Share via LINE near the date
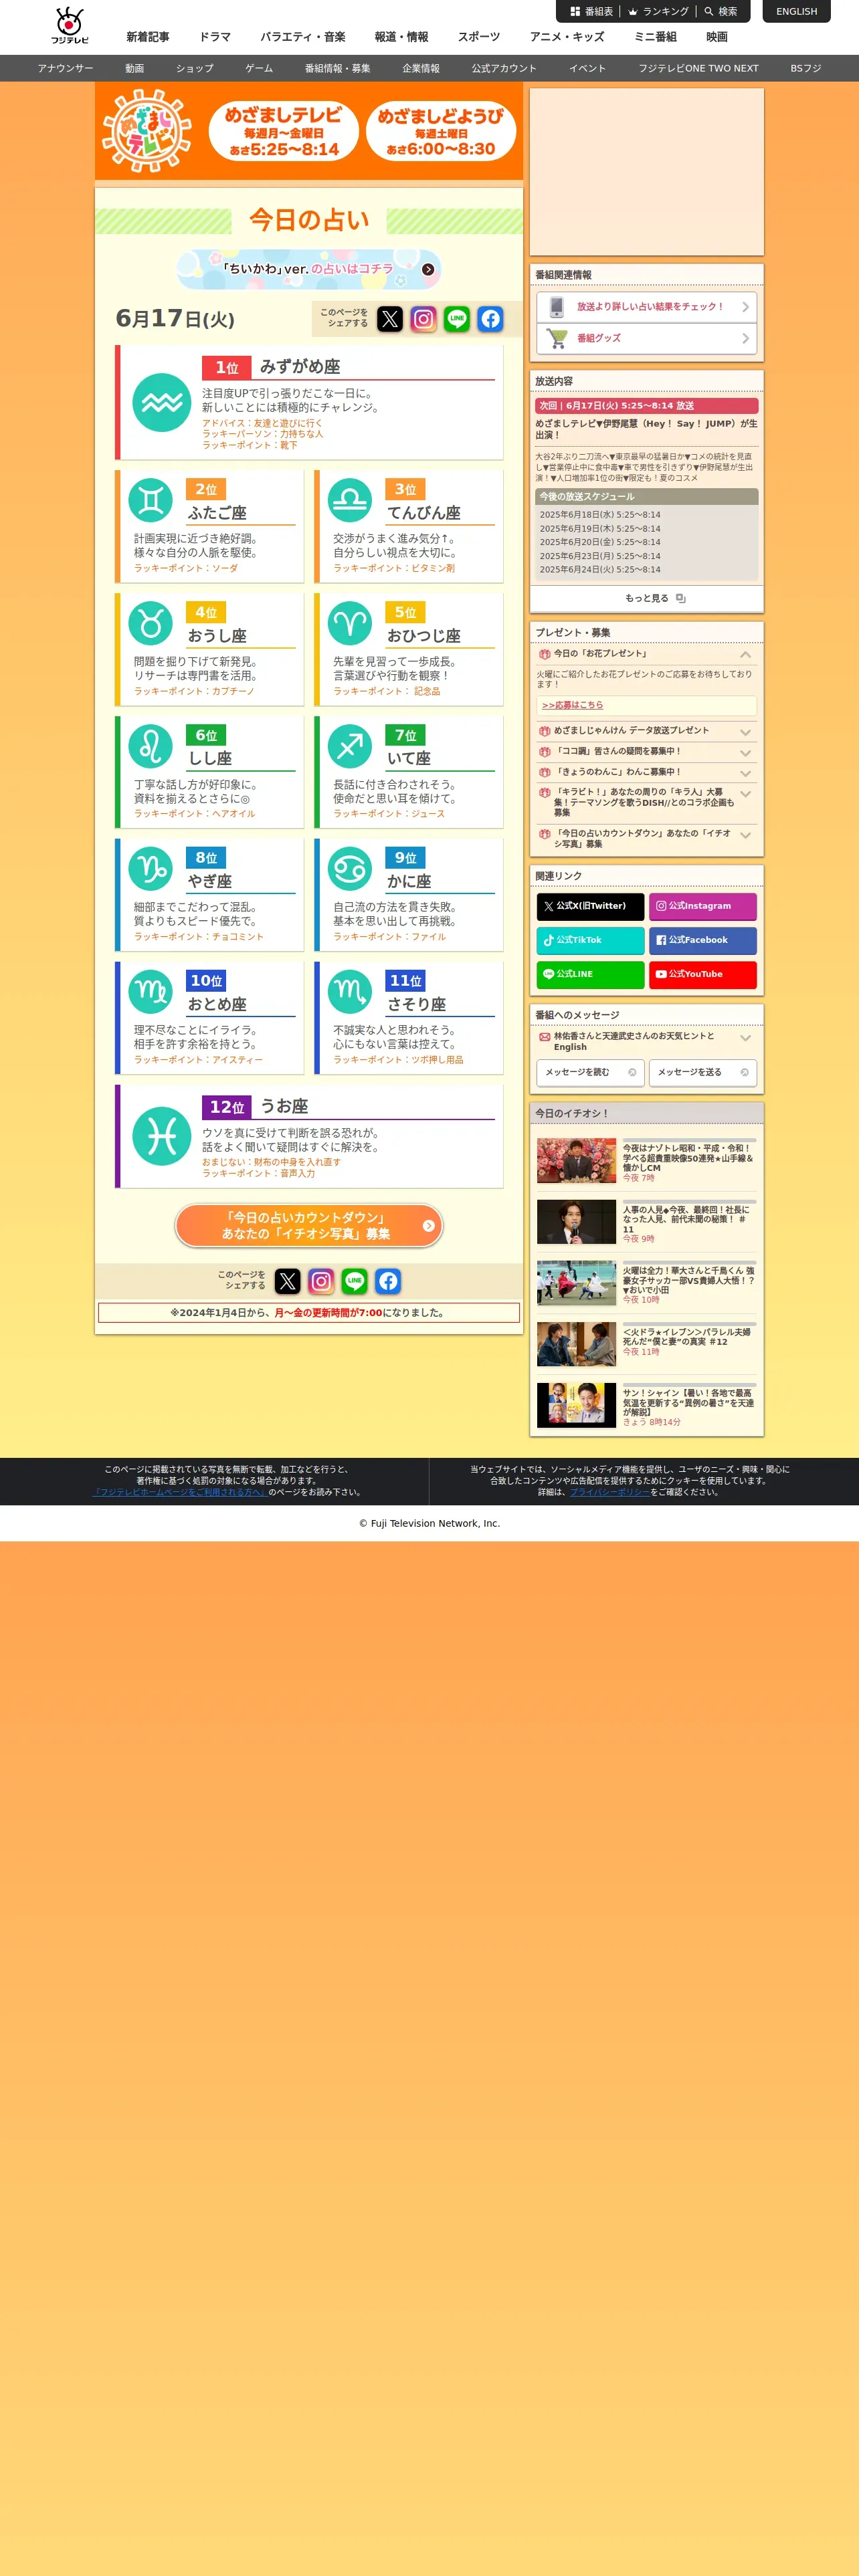Viewport: 859px width, 2576px height. (x=457, y=319)
